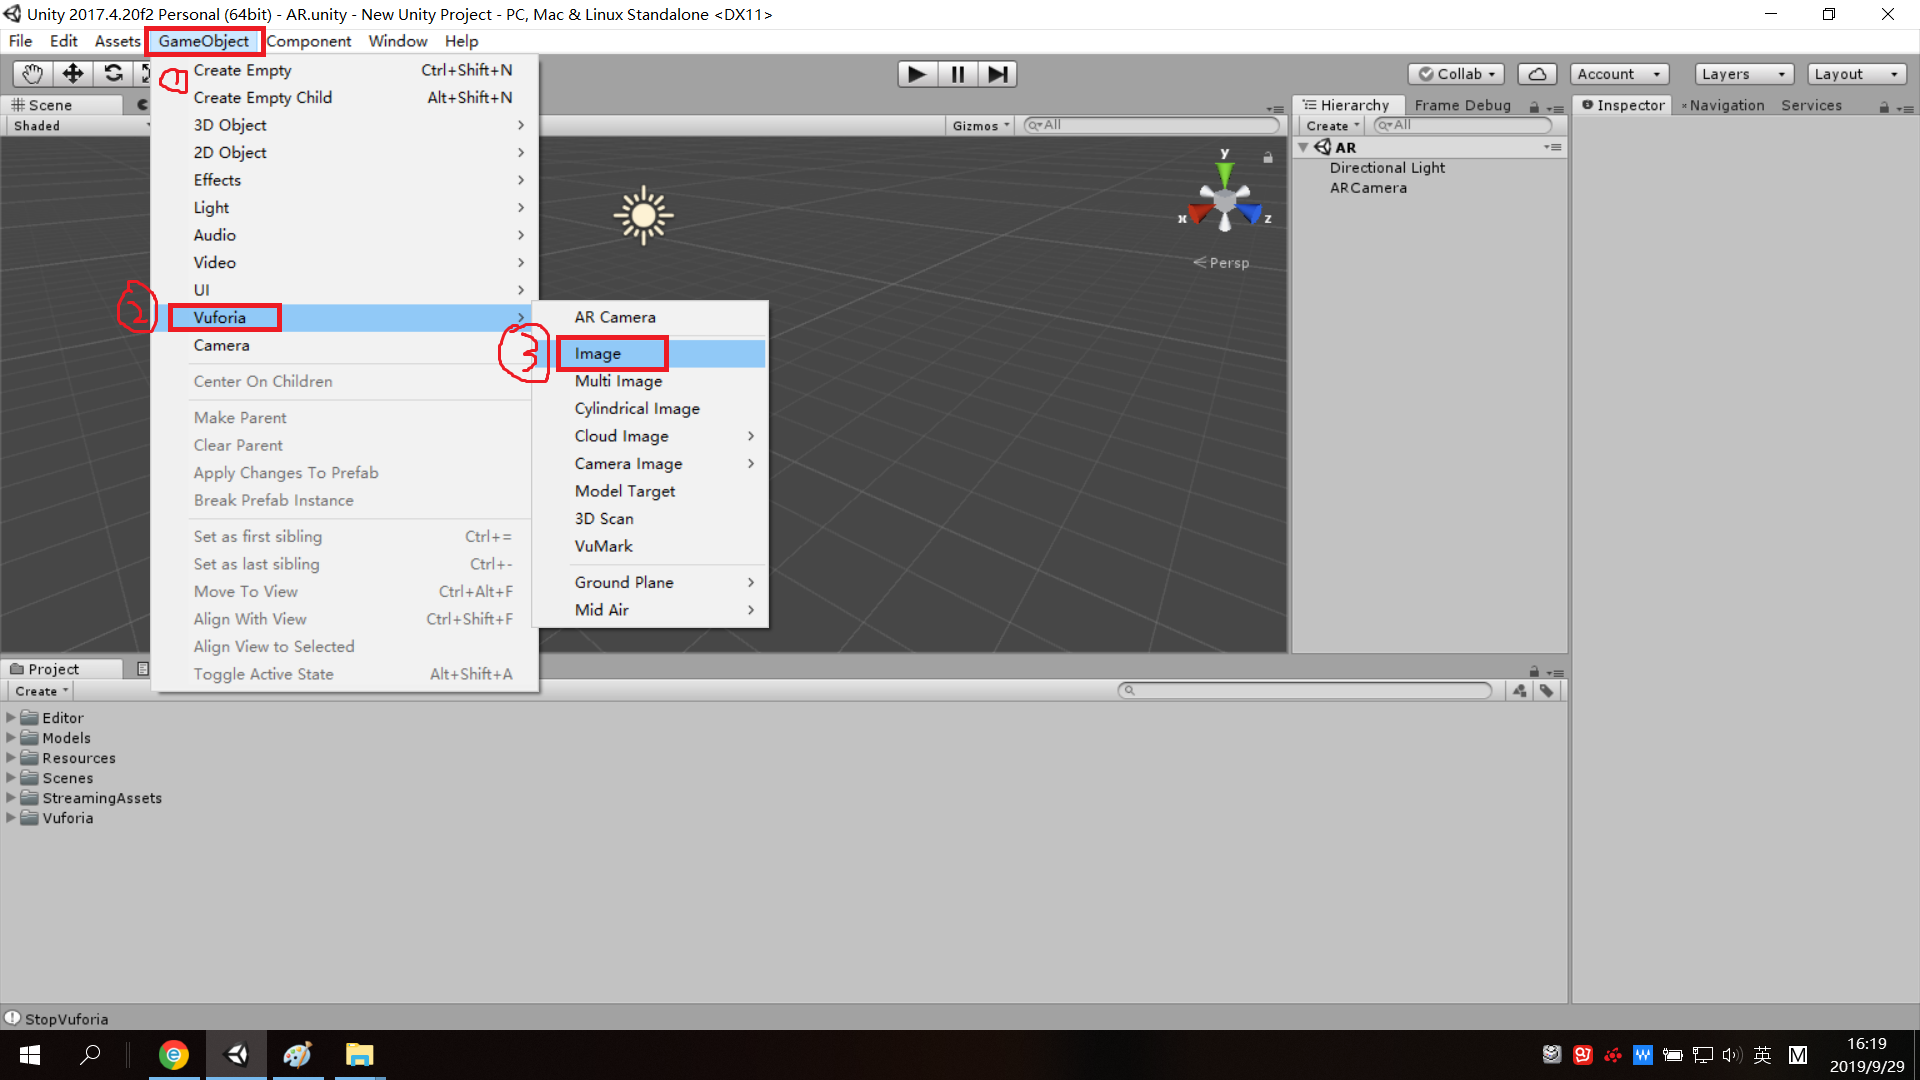Image resolution: width=1920 pixels, height=1080 pixels.
Task: Select the Move tool
Action: (x=72, y=73)
